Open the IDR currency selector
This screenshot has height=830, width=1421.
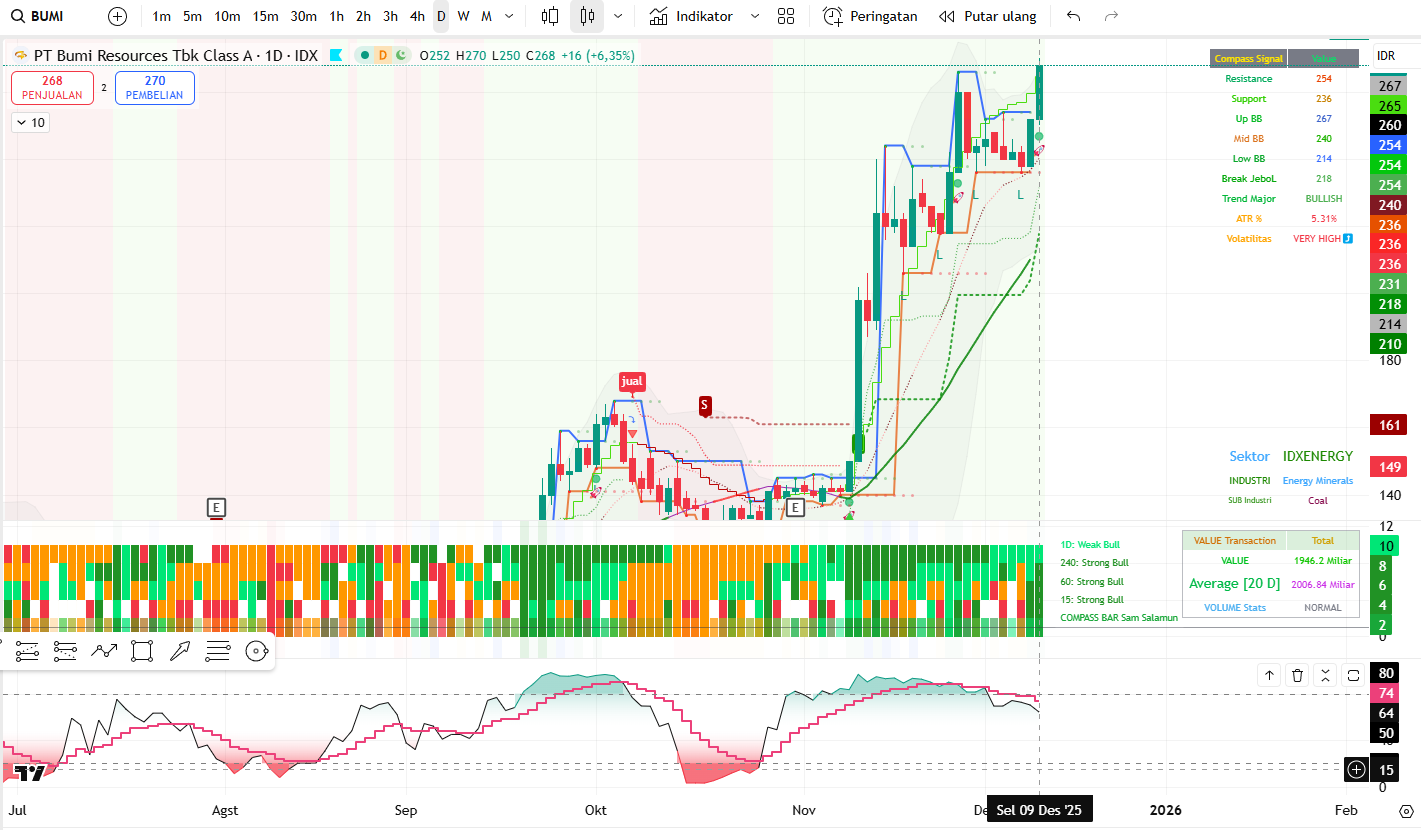1385,55
